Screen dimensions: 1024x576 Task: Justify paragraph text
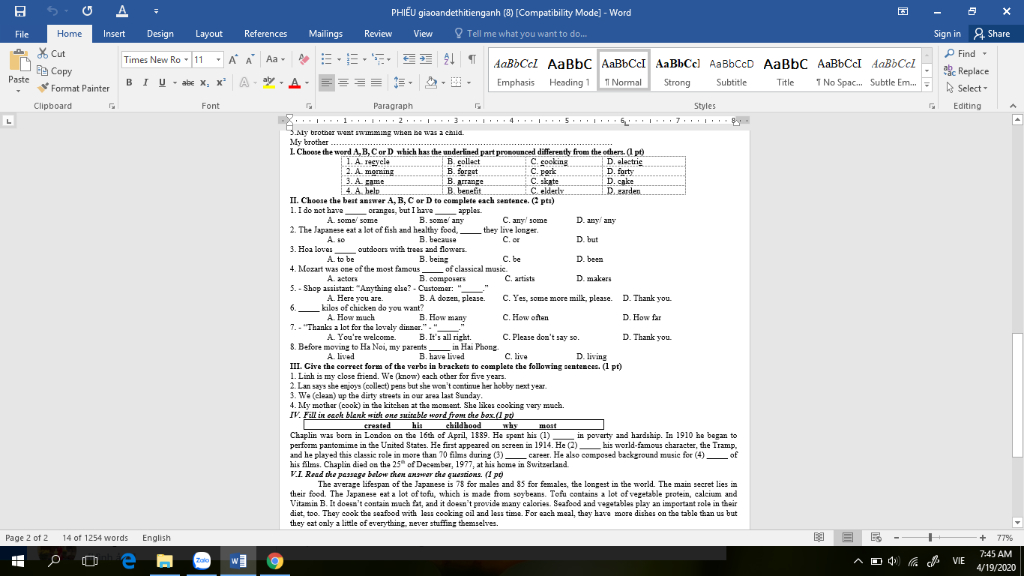[x=376, y=83]
